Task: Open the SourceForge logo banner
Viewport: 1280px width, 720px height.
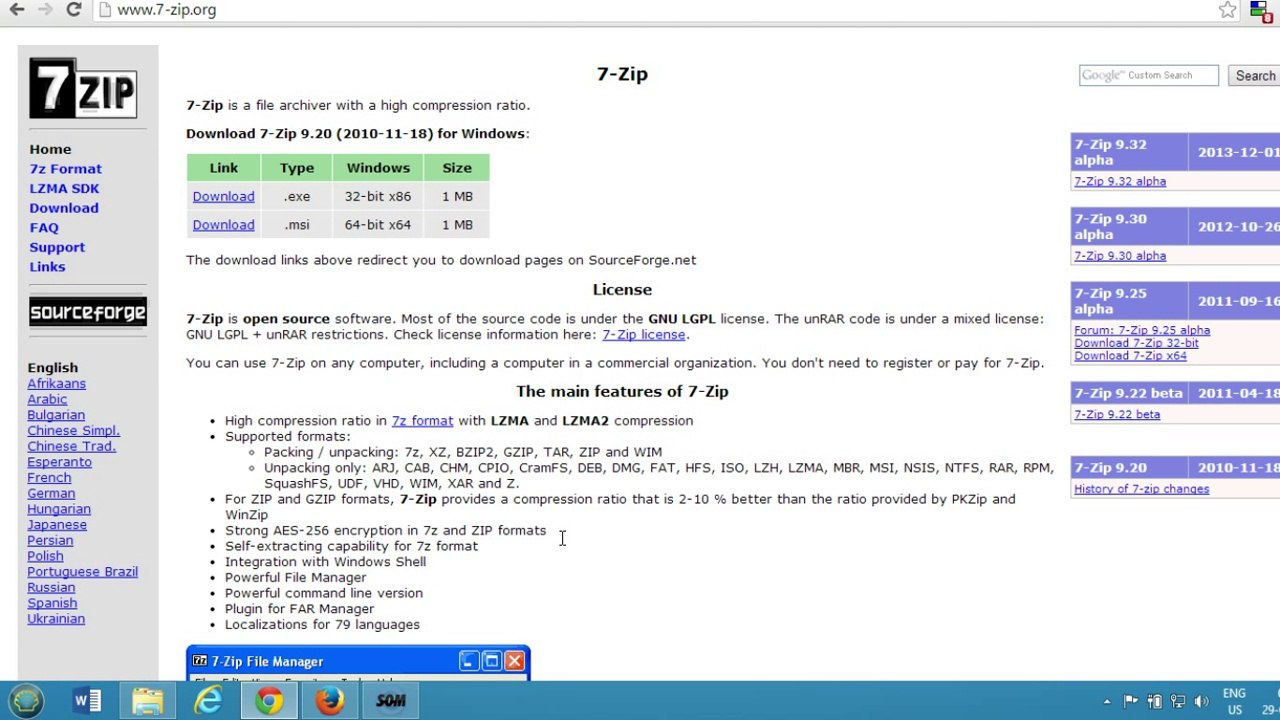Action: pyautogui.click(x=88, y=312)
